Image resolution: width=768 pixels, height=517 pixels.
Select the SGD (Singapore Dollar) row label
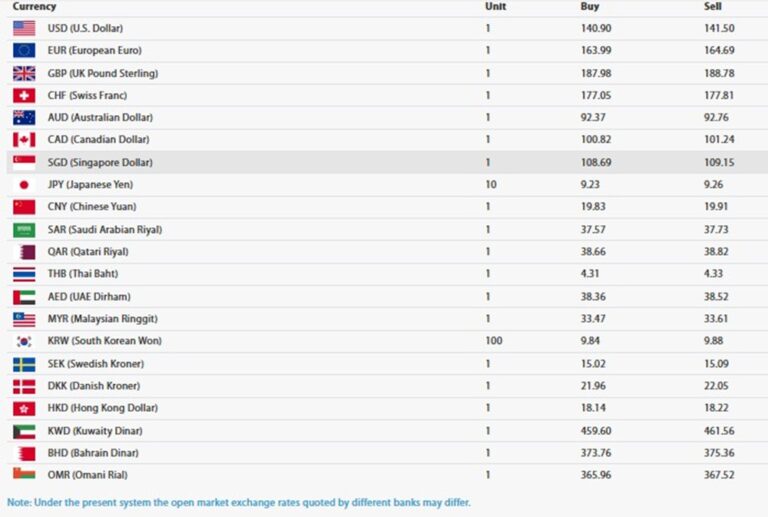tap(100, 162)
